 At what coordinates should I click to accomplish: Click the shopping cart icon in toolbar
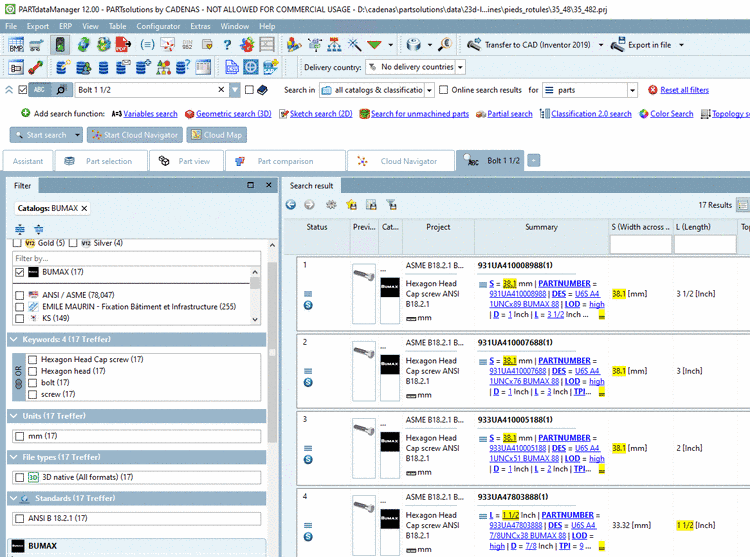click(x=37, y=45)
